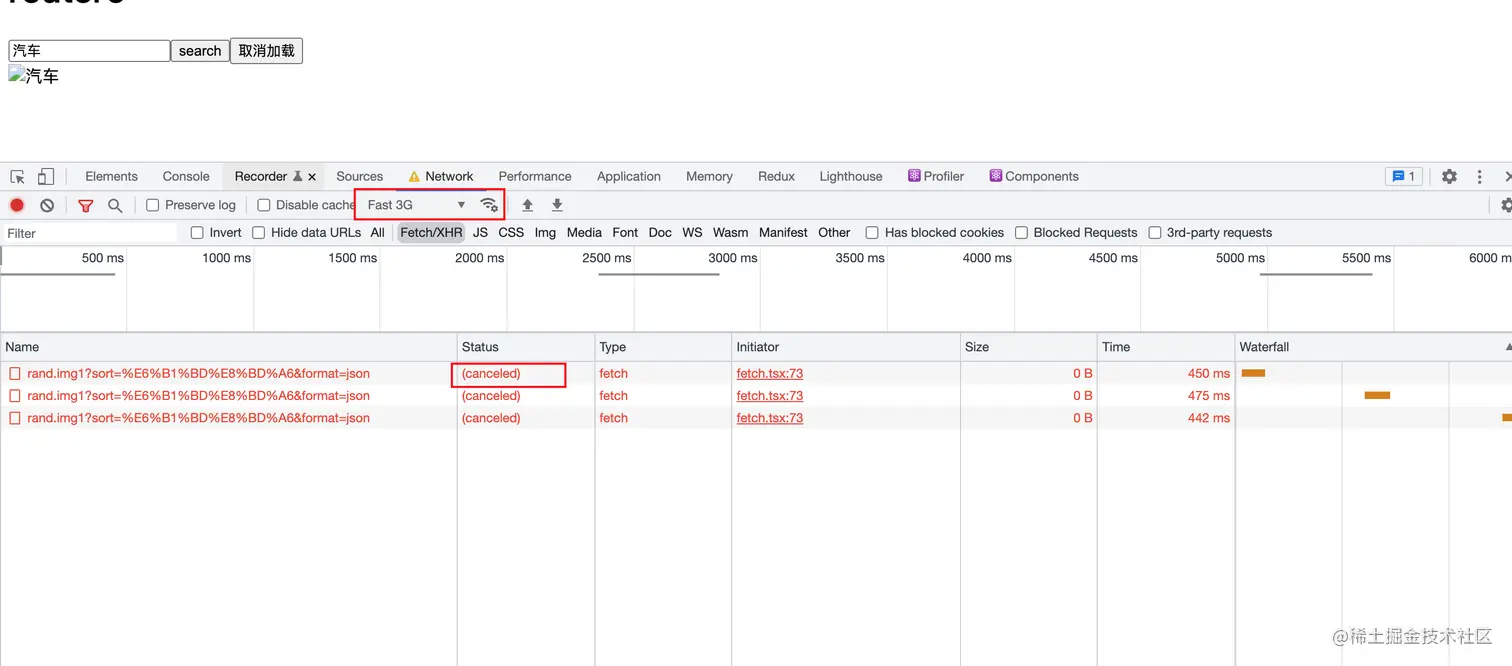Toggle the device toolbar icon
1512x666 pixels.
tap(46, 177)
